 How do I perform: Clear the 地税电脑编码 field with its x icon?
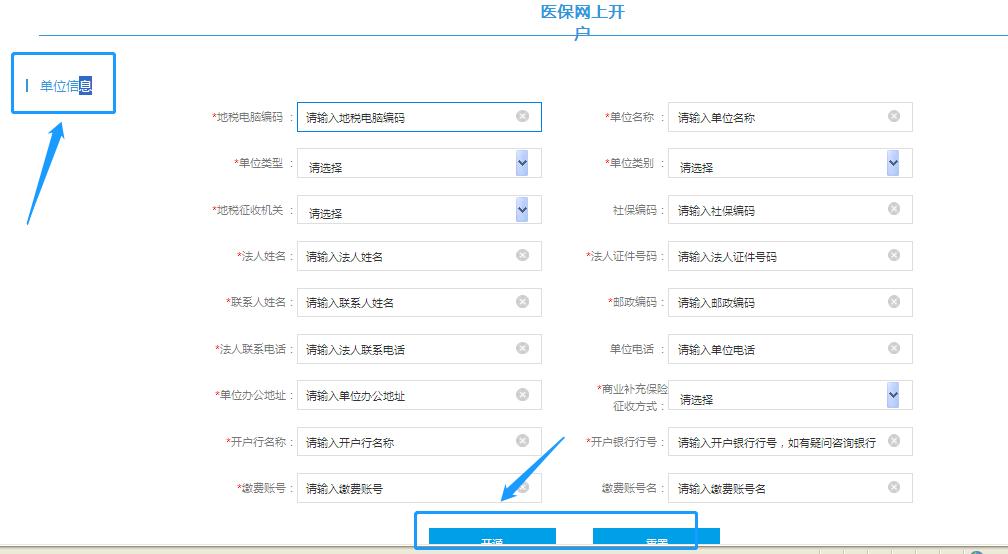pos(523,116)
